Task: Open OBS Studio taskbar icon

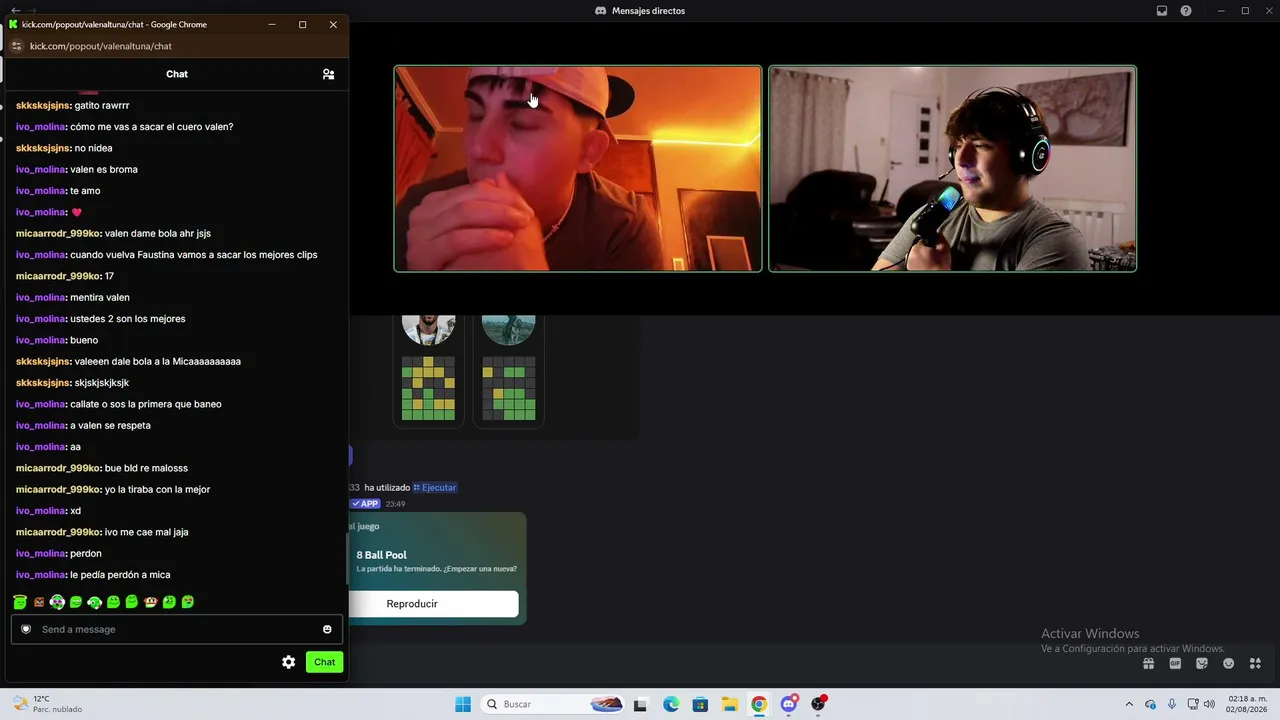Action: tap(819, 704)
